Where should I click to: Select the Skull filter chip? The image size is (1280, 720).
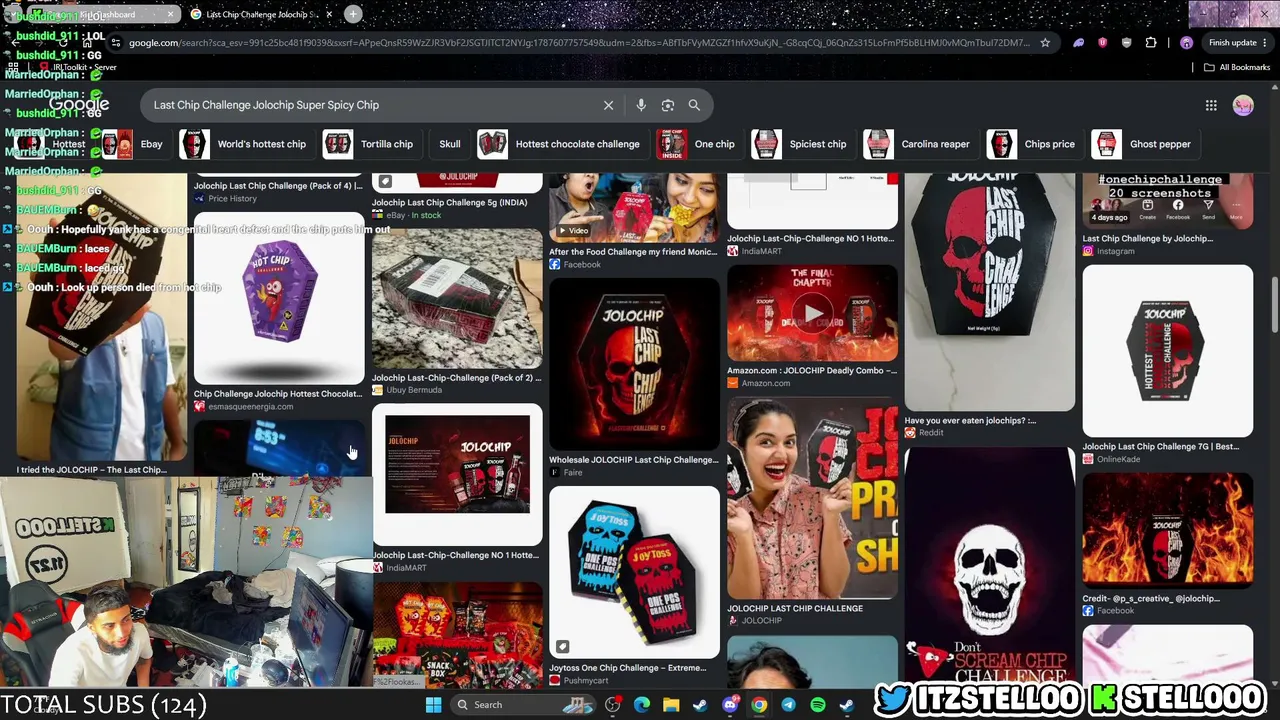(x=450, y=144)
